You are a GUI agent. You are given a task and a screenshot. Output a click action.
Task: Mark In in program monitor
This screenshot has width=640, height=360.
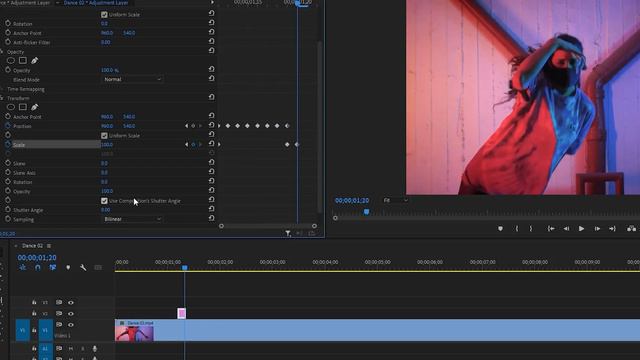(x=517, y=229)
